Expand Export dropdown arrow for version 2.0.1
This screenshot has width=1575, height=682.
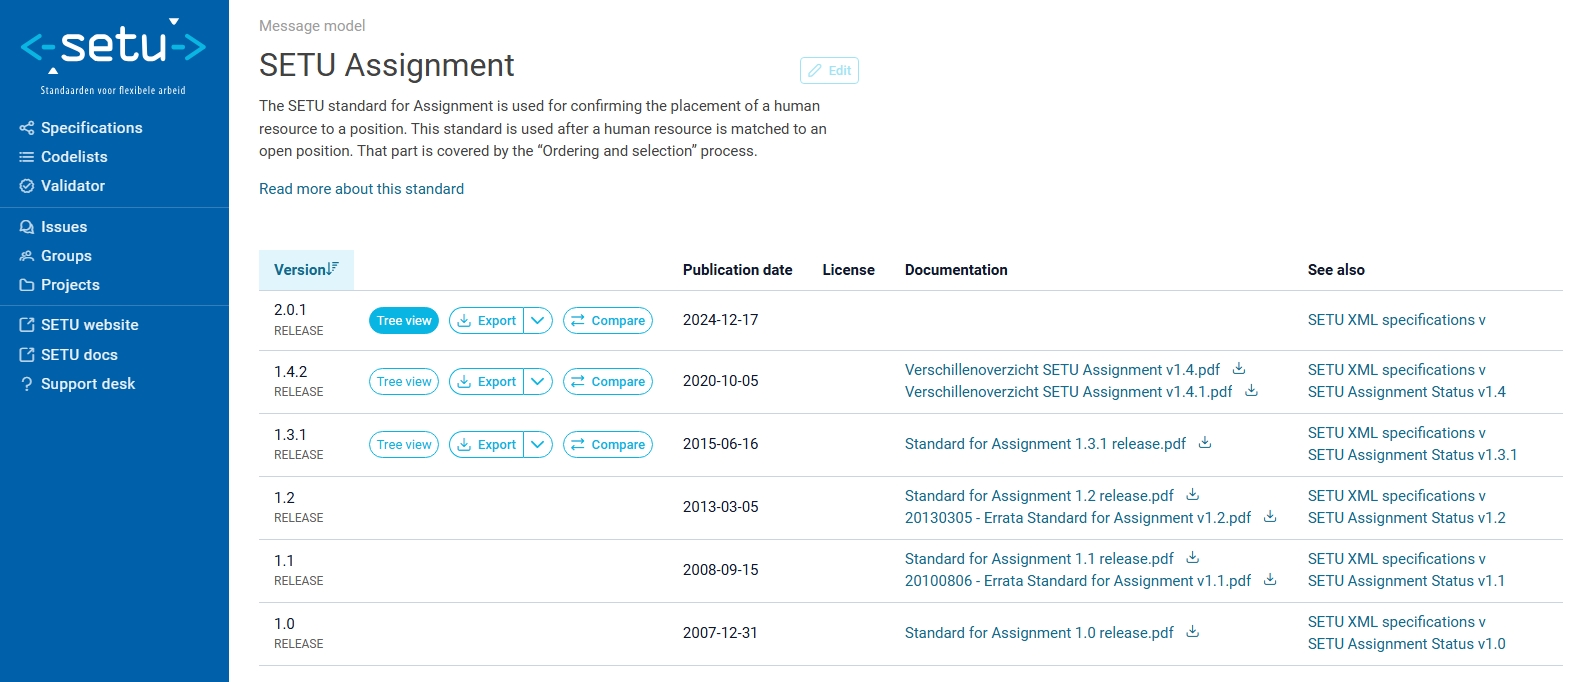tap(538, 320)
